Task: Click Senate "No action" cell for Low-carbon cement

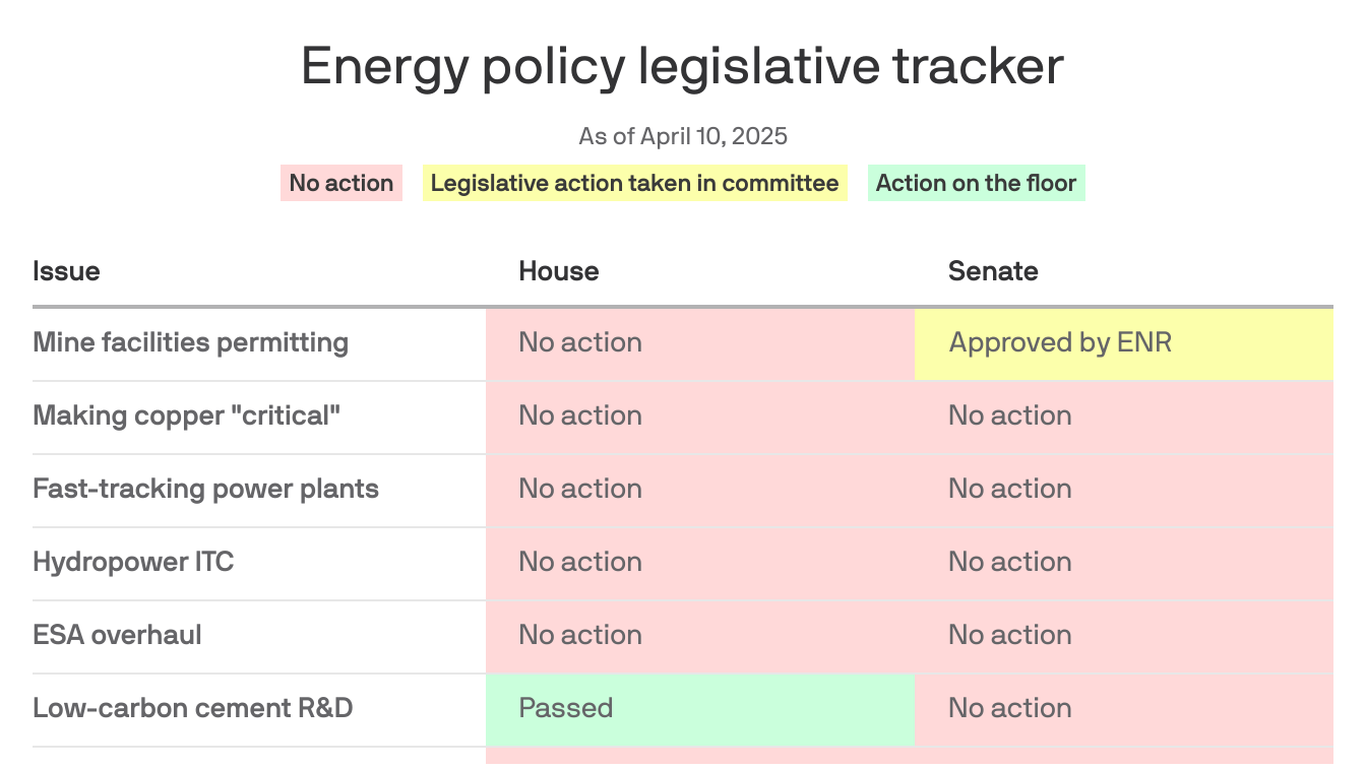Action: point(1124,709)
